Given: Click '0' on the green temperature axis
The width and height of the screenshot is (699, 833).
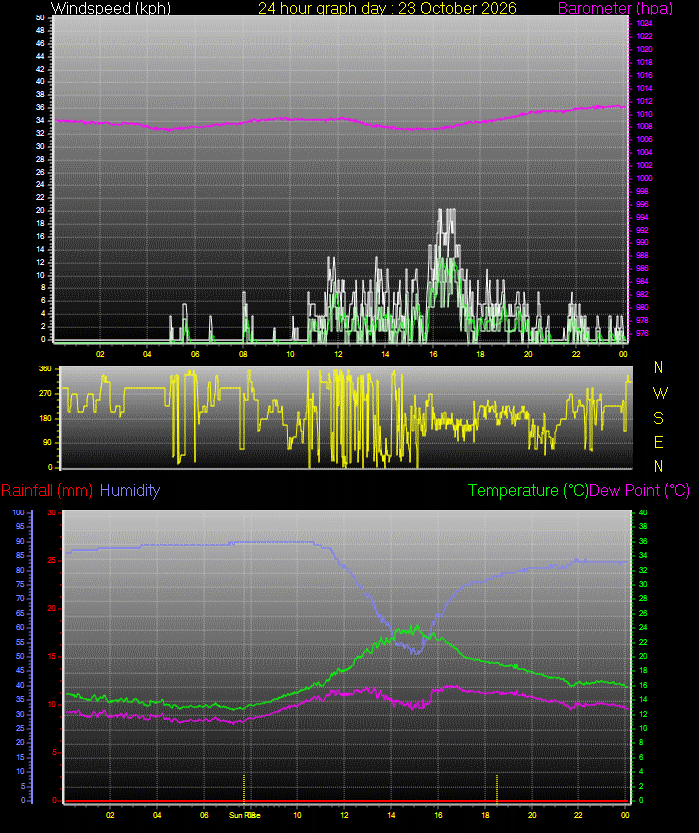Looking at the screenshot, I should (641, 801).
